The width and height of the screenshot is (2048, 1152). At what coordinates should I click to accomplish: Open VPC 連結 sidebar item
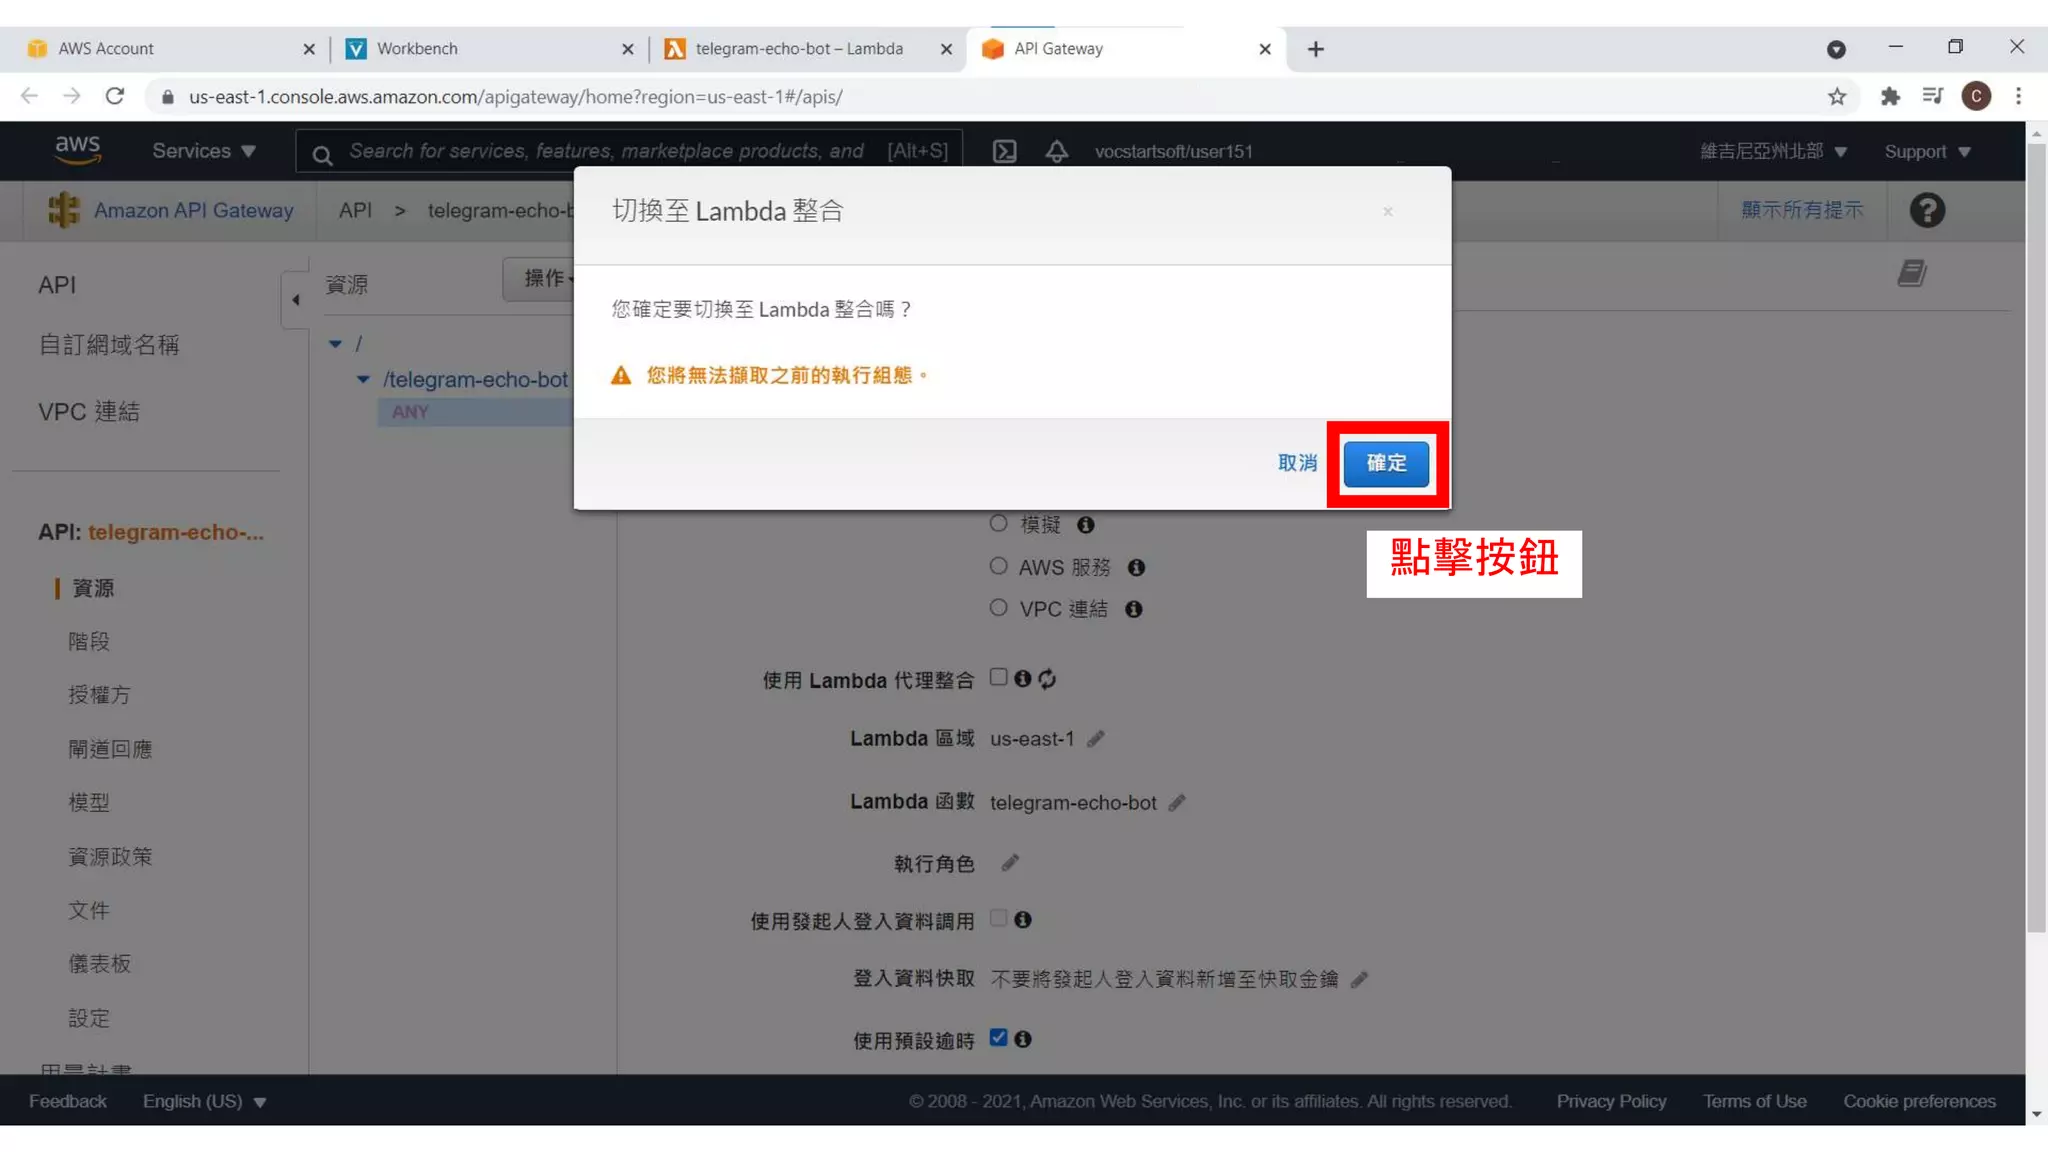89,412
